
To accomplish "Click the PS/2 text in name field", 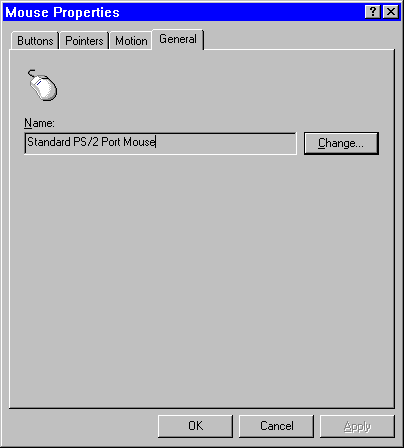I will tap(86, 142).
